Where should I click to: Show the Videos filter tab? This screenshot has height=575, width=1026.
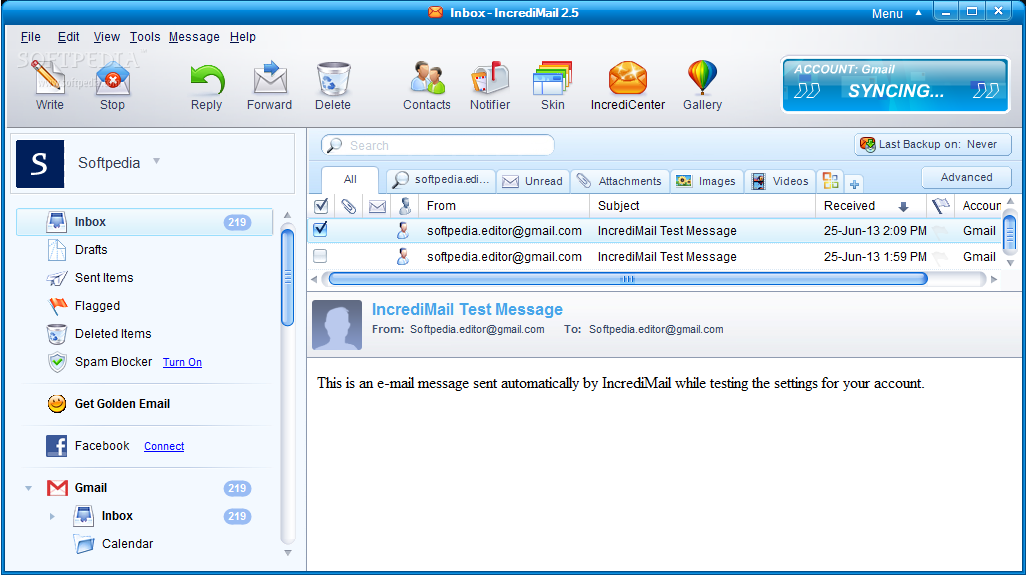[x=780, y=181]
